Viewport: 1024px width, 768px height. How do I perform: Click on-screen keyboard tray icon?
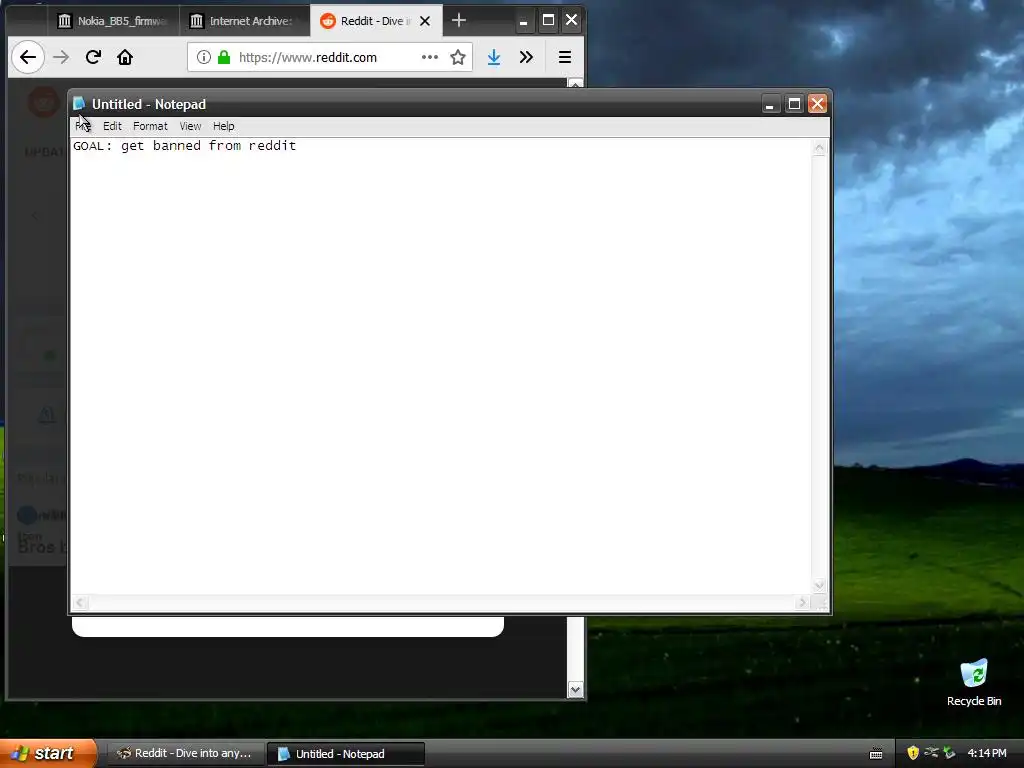[876, 754]
